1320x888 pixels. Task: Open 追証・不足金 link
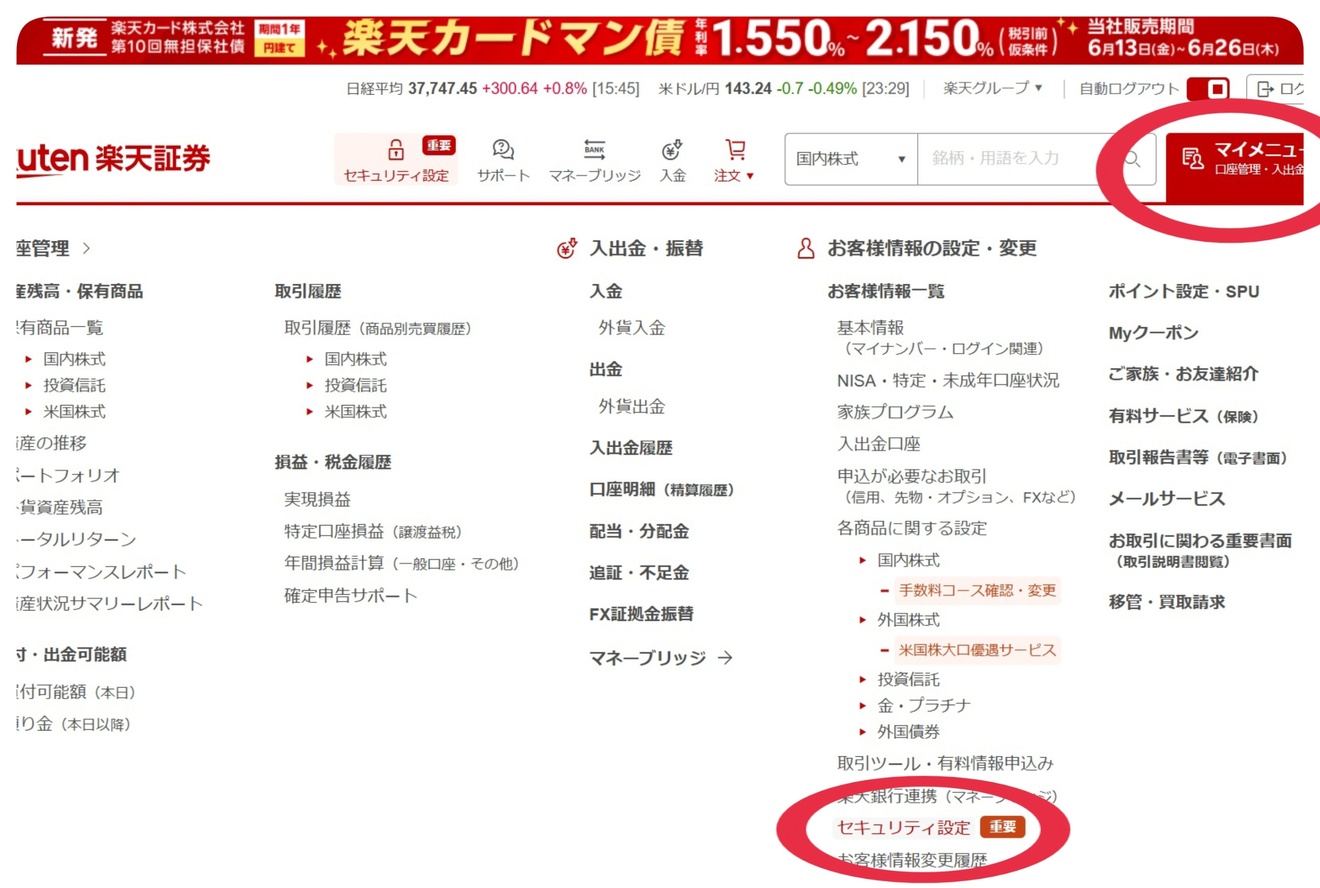(639, 573)
